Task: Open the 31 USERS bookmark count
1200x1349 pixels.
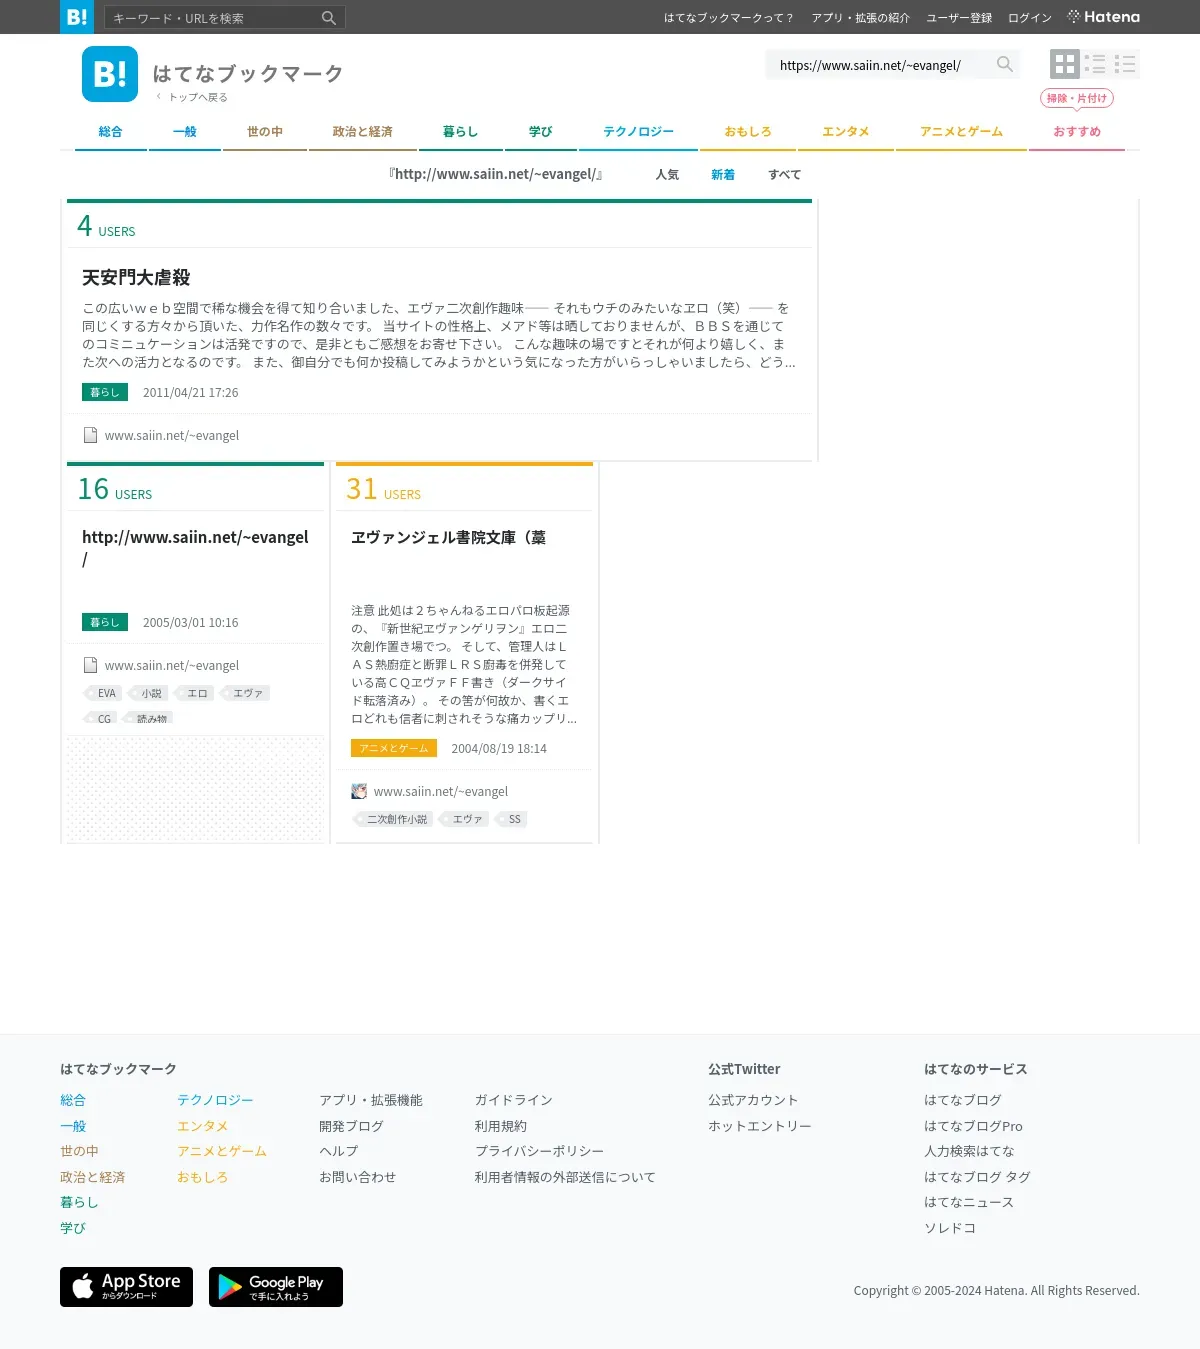Action: click(x=384, y=489)
